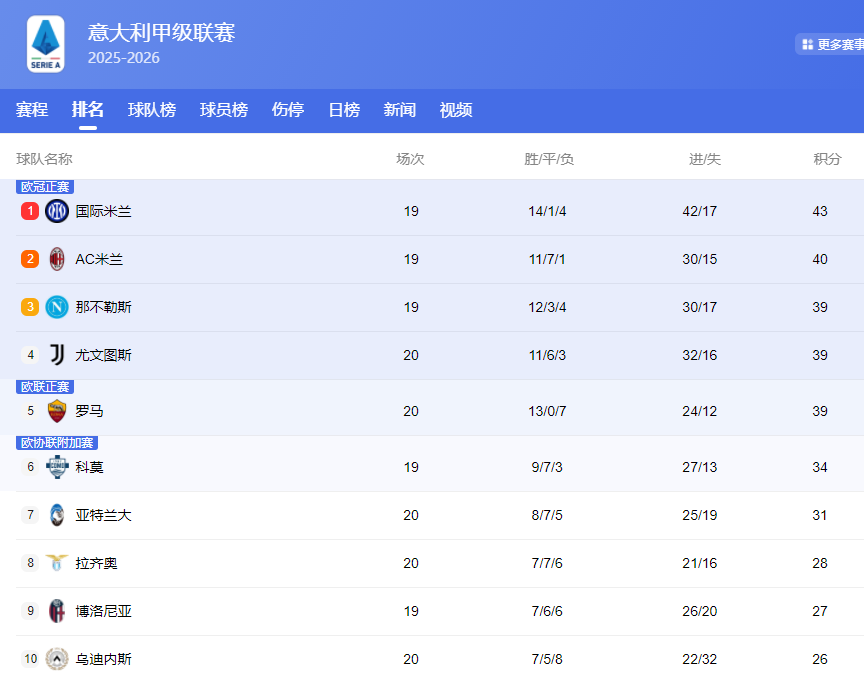This screenshot has height=680, width=864.
Task: Click record 11/7/1 for AC米兰
Action: pyautogui.click(x=547, y=259)
